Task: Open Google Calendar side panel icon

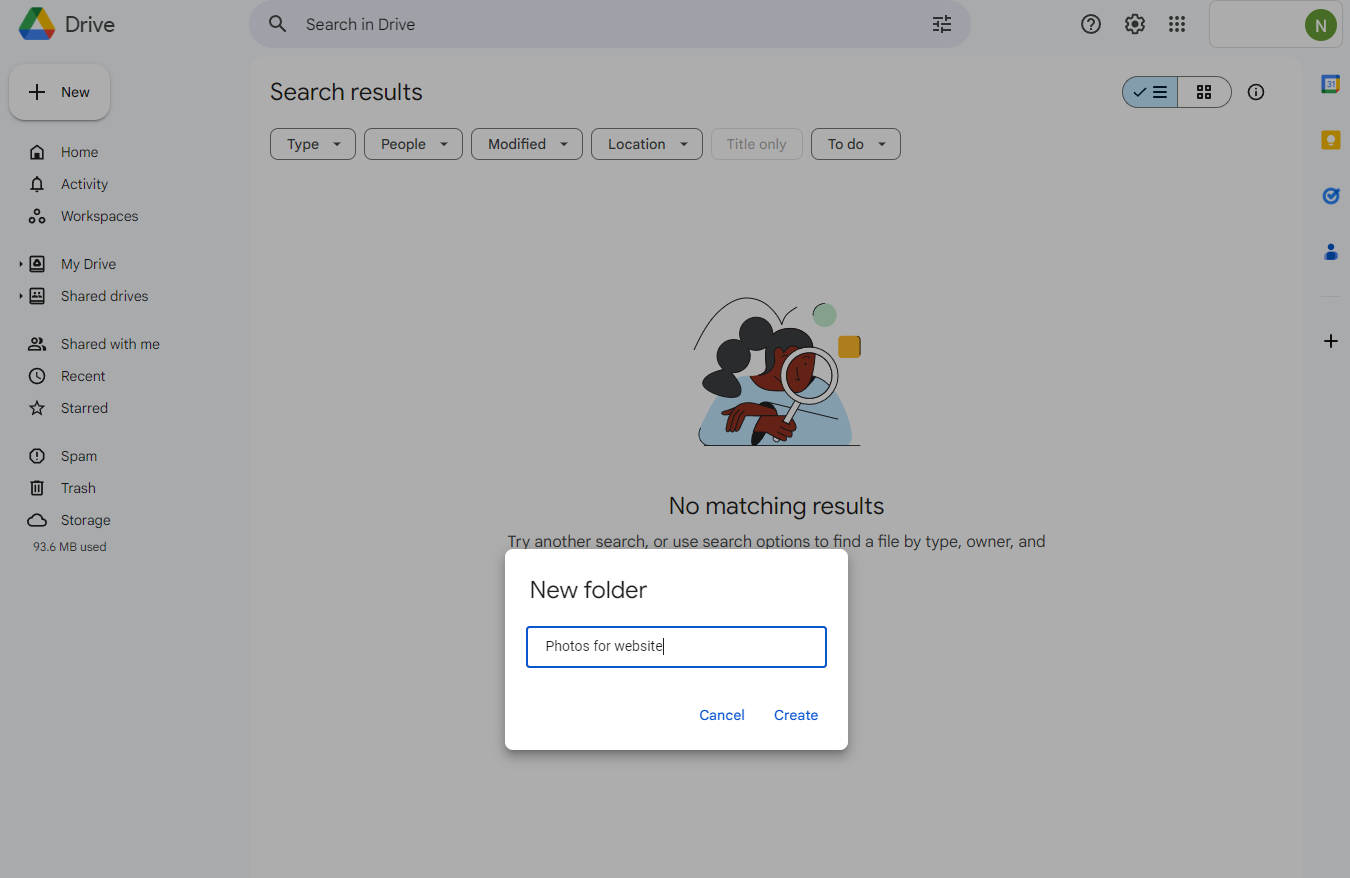Action: 1330,85
